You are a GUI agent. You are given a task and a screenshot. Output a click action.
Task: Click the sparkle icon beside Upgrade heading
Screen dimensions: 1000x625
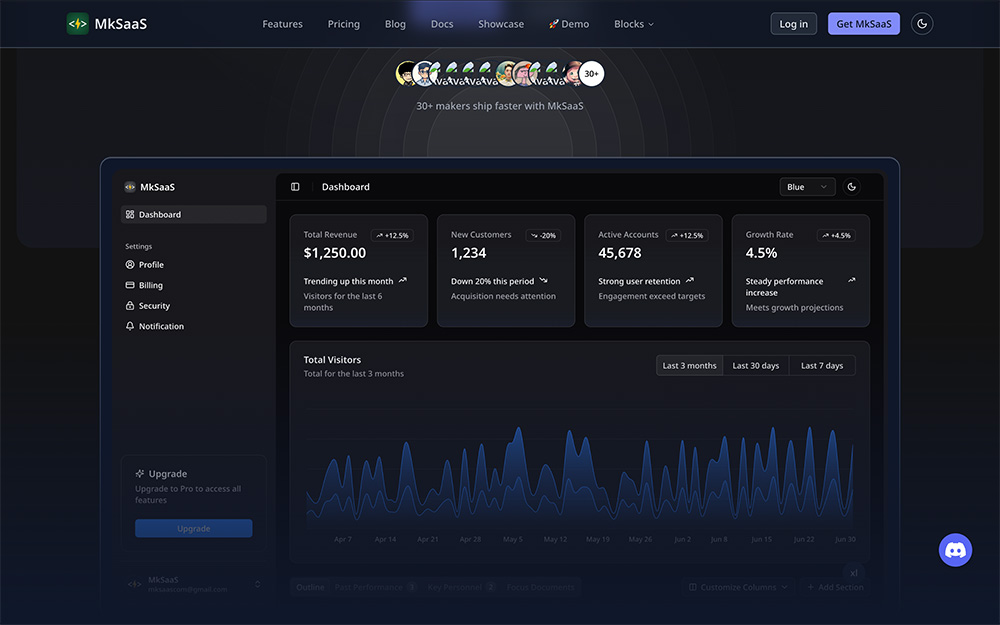coord(140,474)
